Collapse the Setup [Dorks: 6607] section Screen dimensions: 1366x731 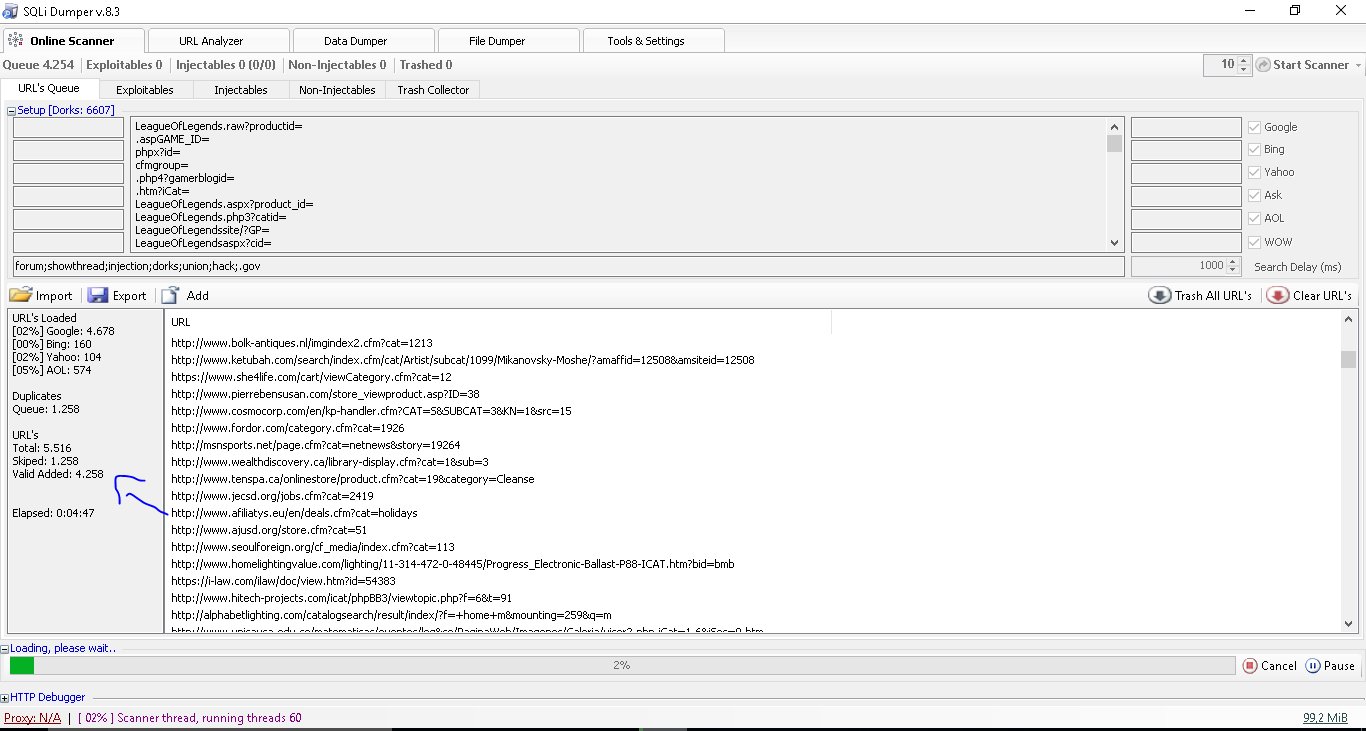pyautogui.click(x=12, y=110)
